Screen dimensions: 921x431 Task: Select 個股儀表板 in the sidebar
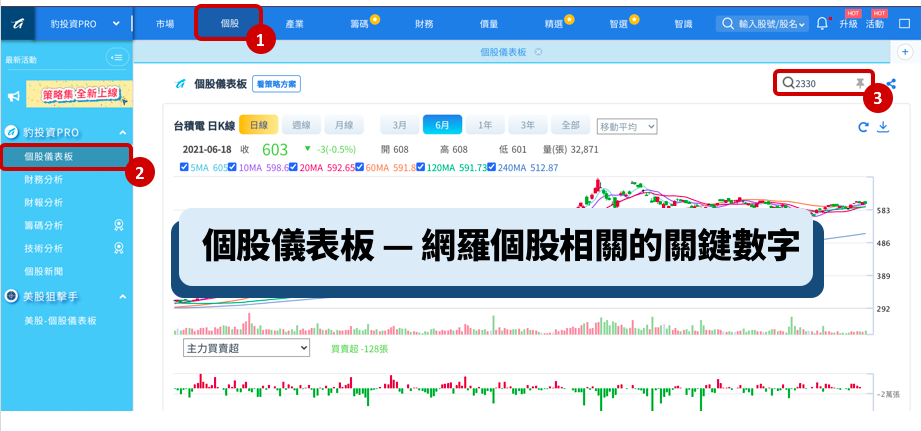pos(66,157)
